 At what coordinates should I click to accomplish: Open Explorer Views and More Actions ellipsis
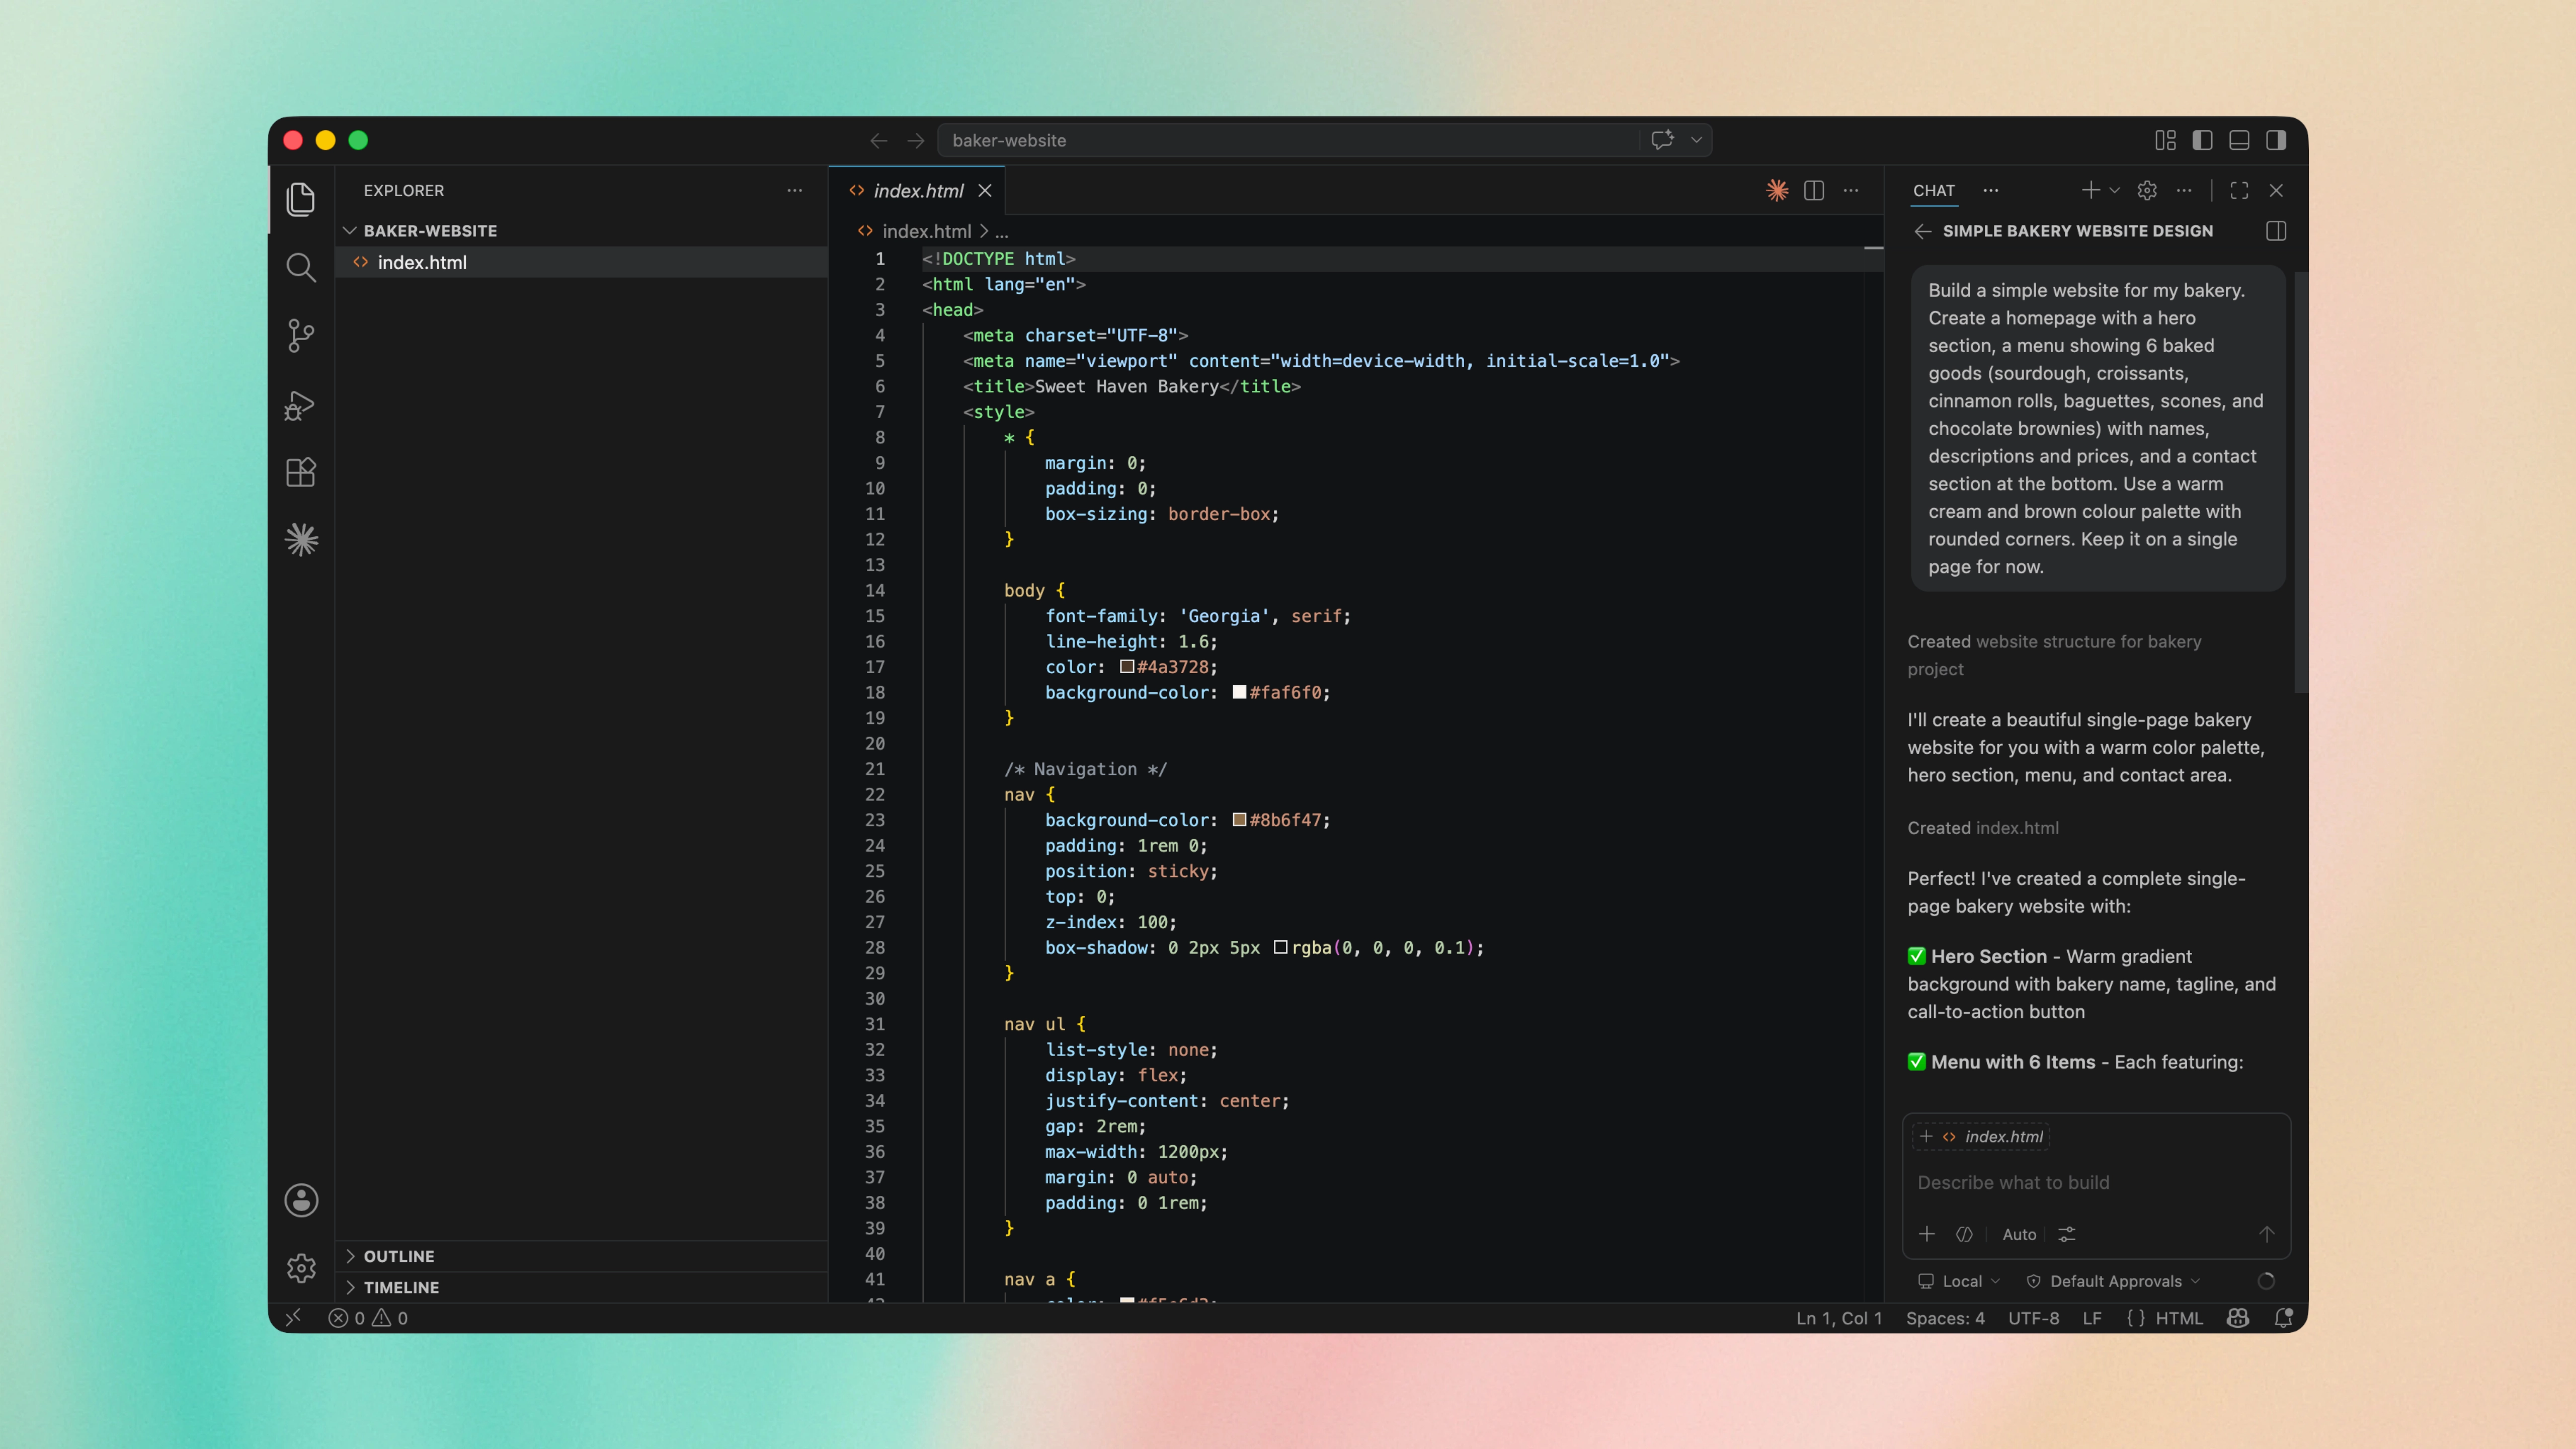pyautogui.click(x=794, y=190)
